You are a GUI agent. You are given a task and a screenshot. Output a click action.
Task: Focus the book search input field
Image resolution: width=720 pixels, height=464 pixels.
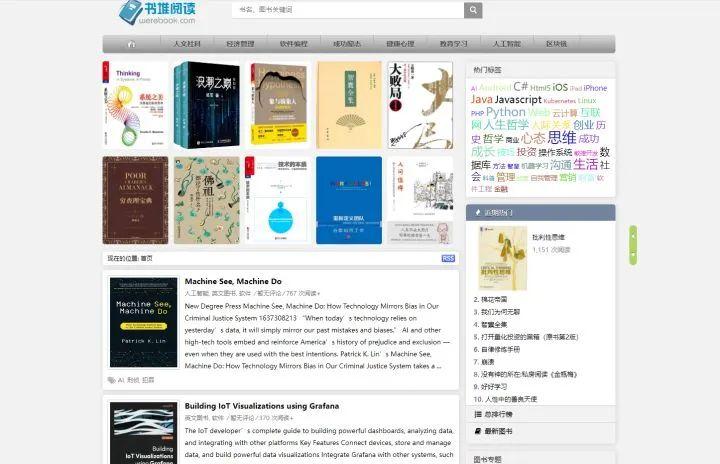pyautogui.click(x=348, y=10)
